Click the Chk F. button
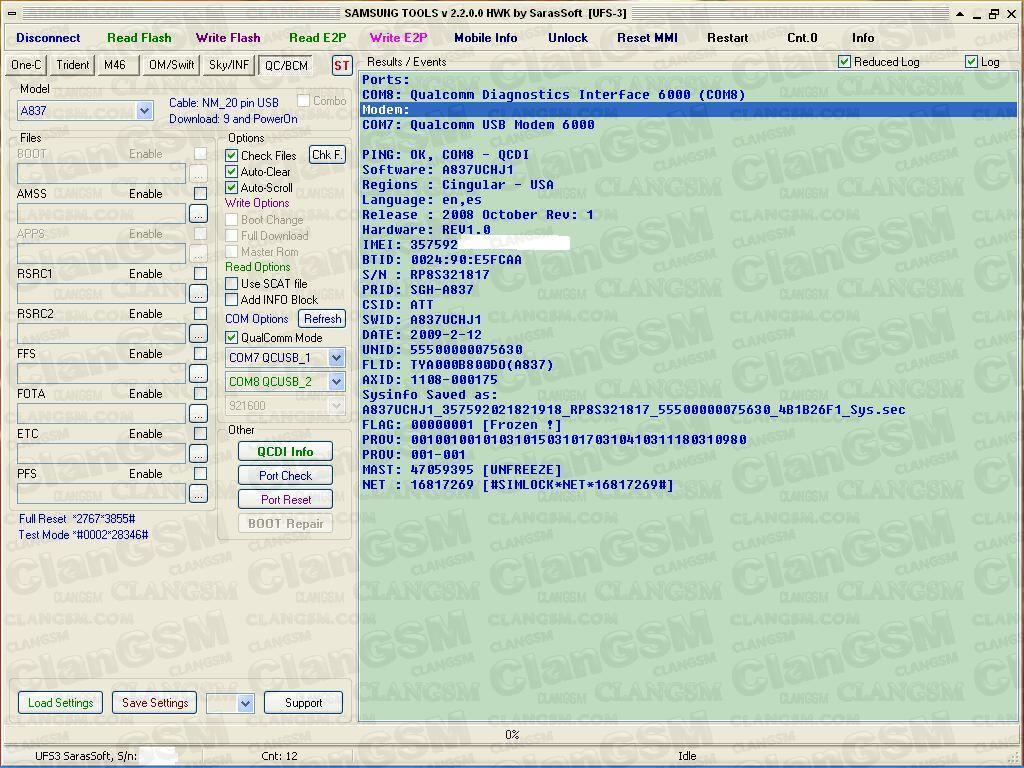Viewport: 1024px width, 768px height. coord(327,155)
